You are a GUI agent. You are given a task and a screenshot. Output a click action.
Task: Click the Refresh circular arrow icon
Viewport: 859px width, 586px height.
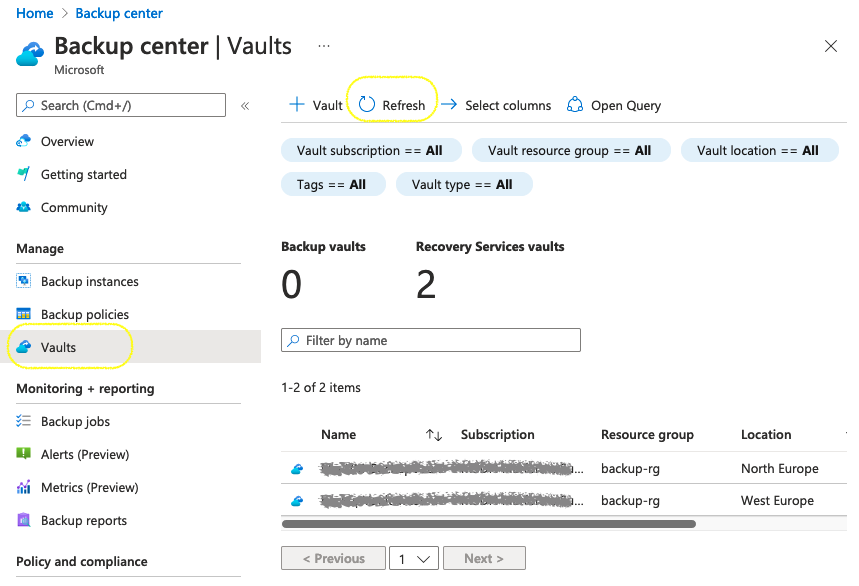click(x=366, y=104)
